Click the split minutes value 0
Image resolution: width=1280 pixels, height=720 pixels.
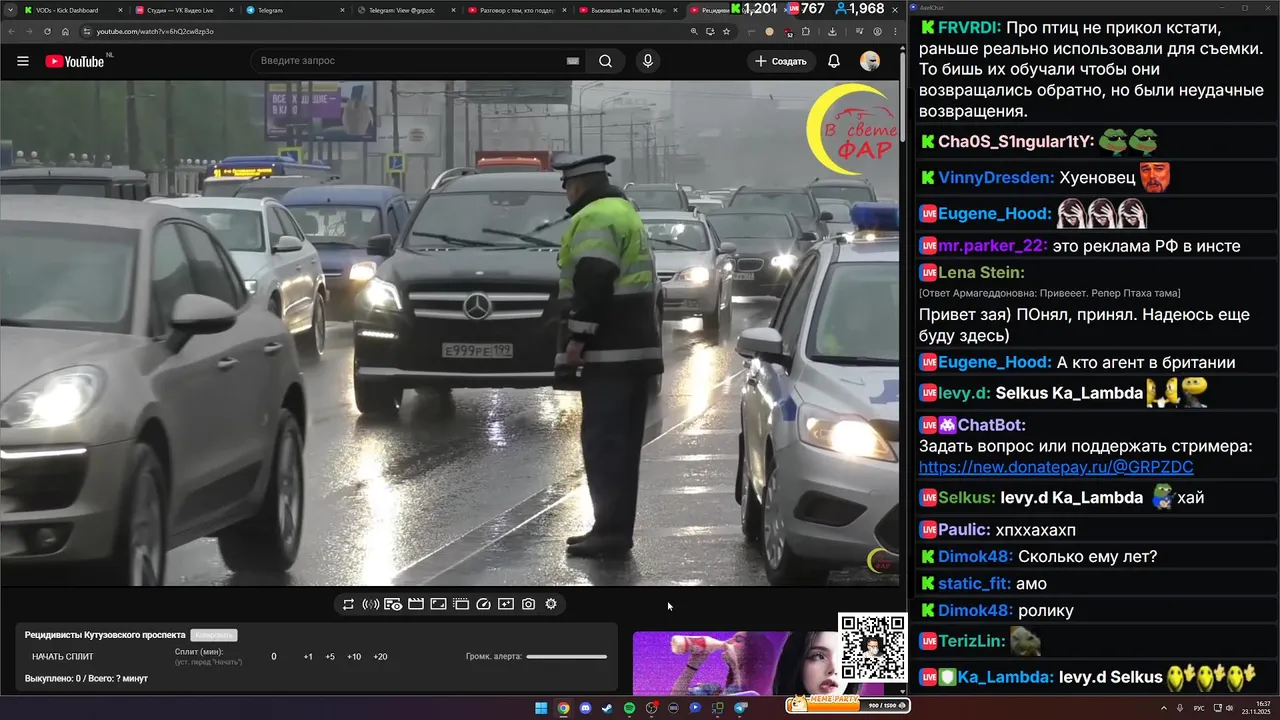[274, 657]
